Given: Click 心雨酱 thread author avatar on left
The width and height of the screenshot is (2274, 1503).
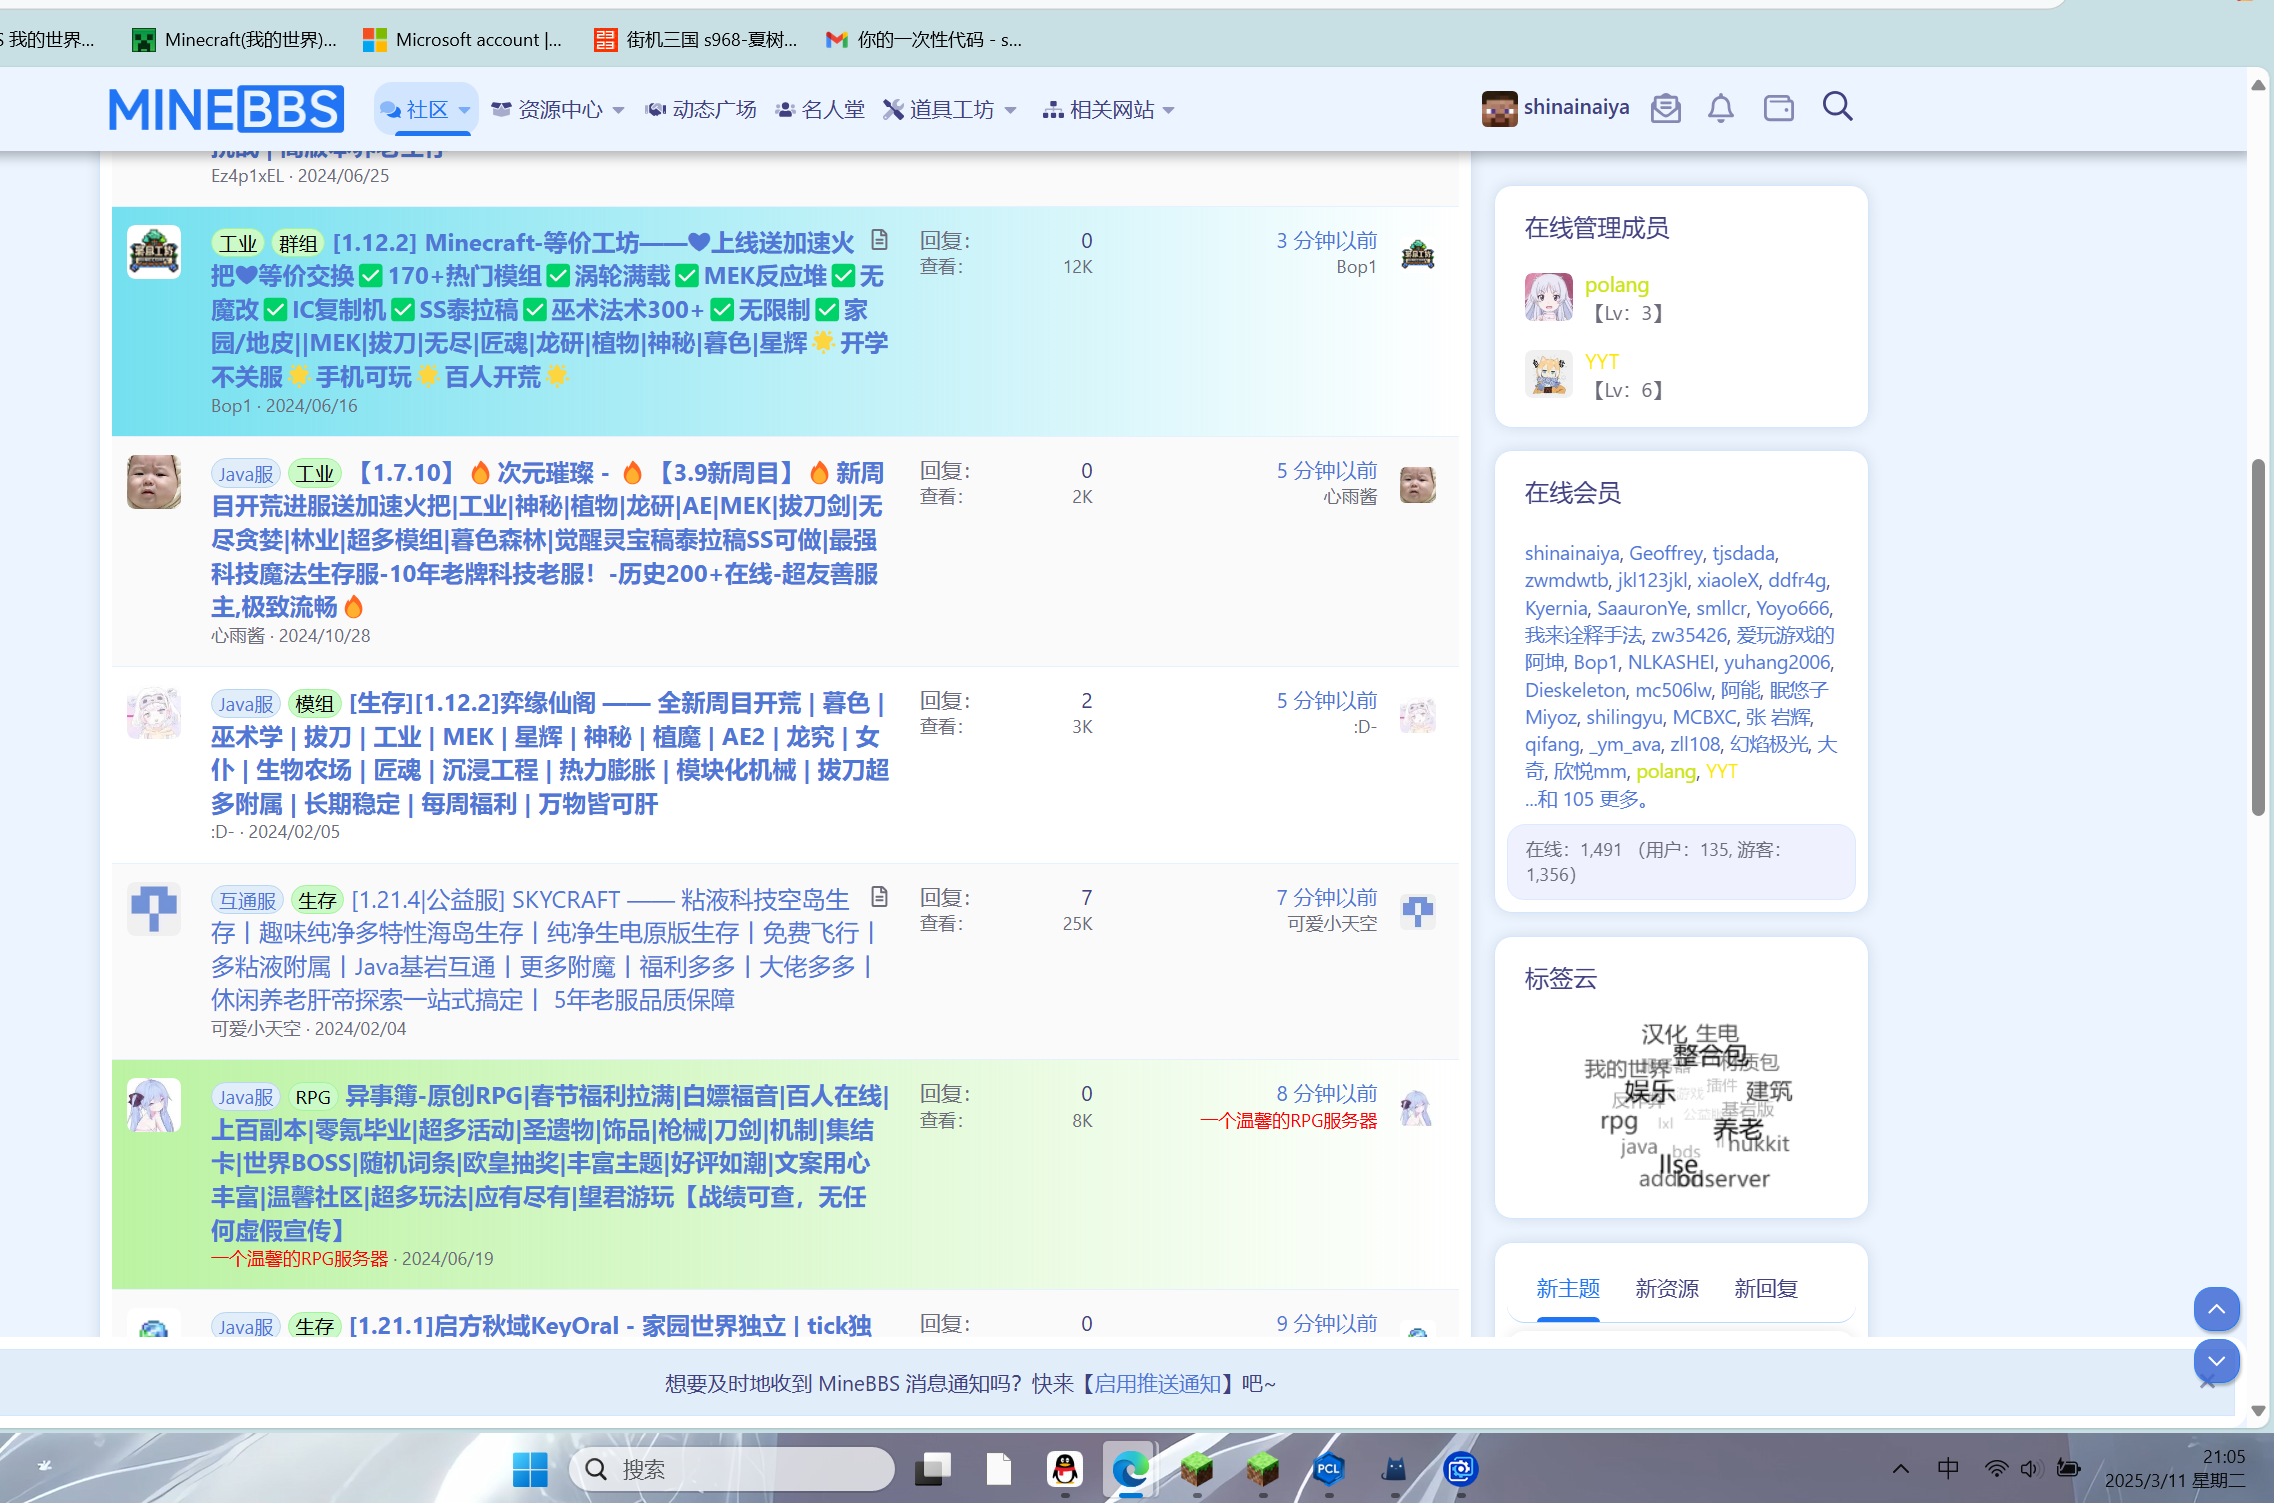Looking at the screenshot, I should [x=154, y=482].
